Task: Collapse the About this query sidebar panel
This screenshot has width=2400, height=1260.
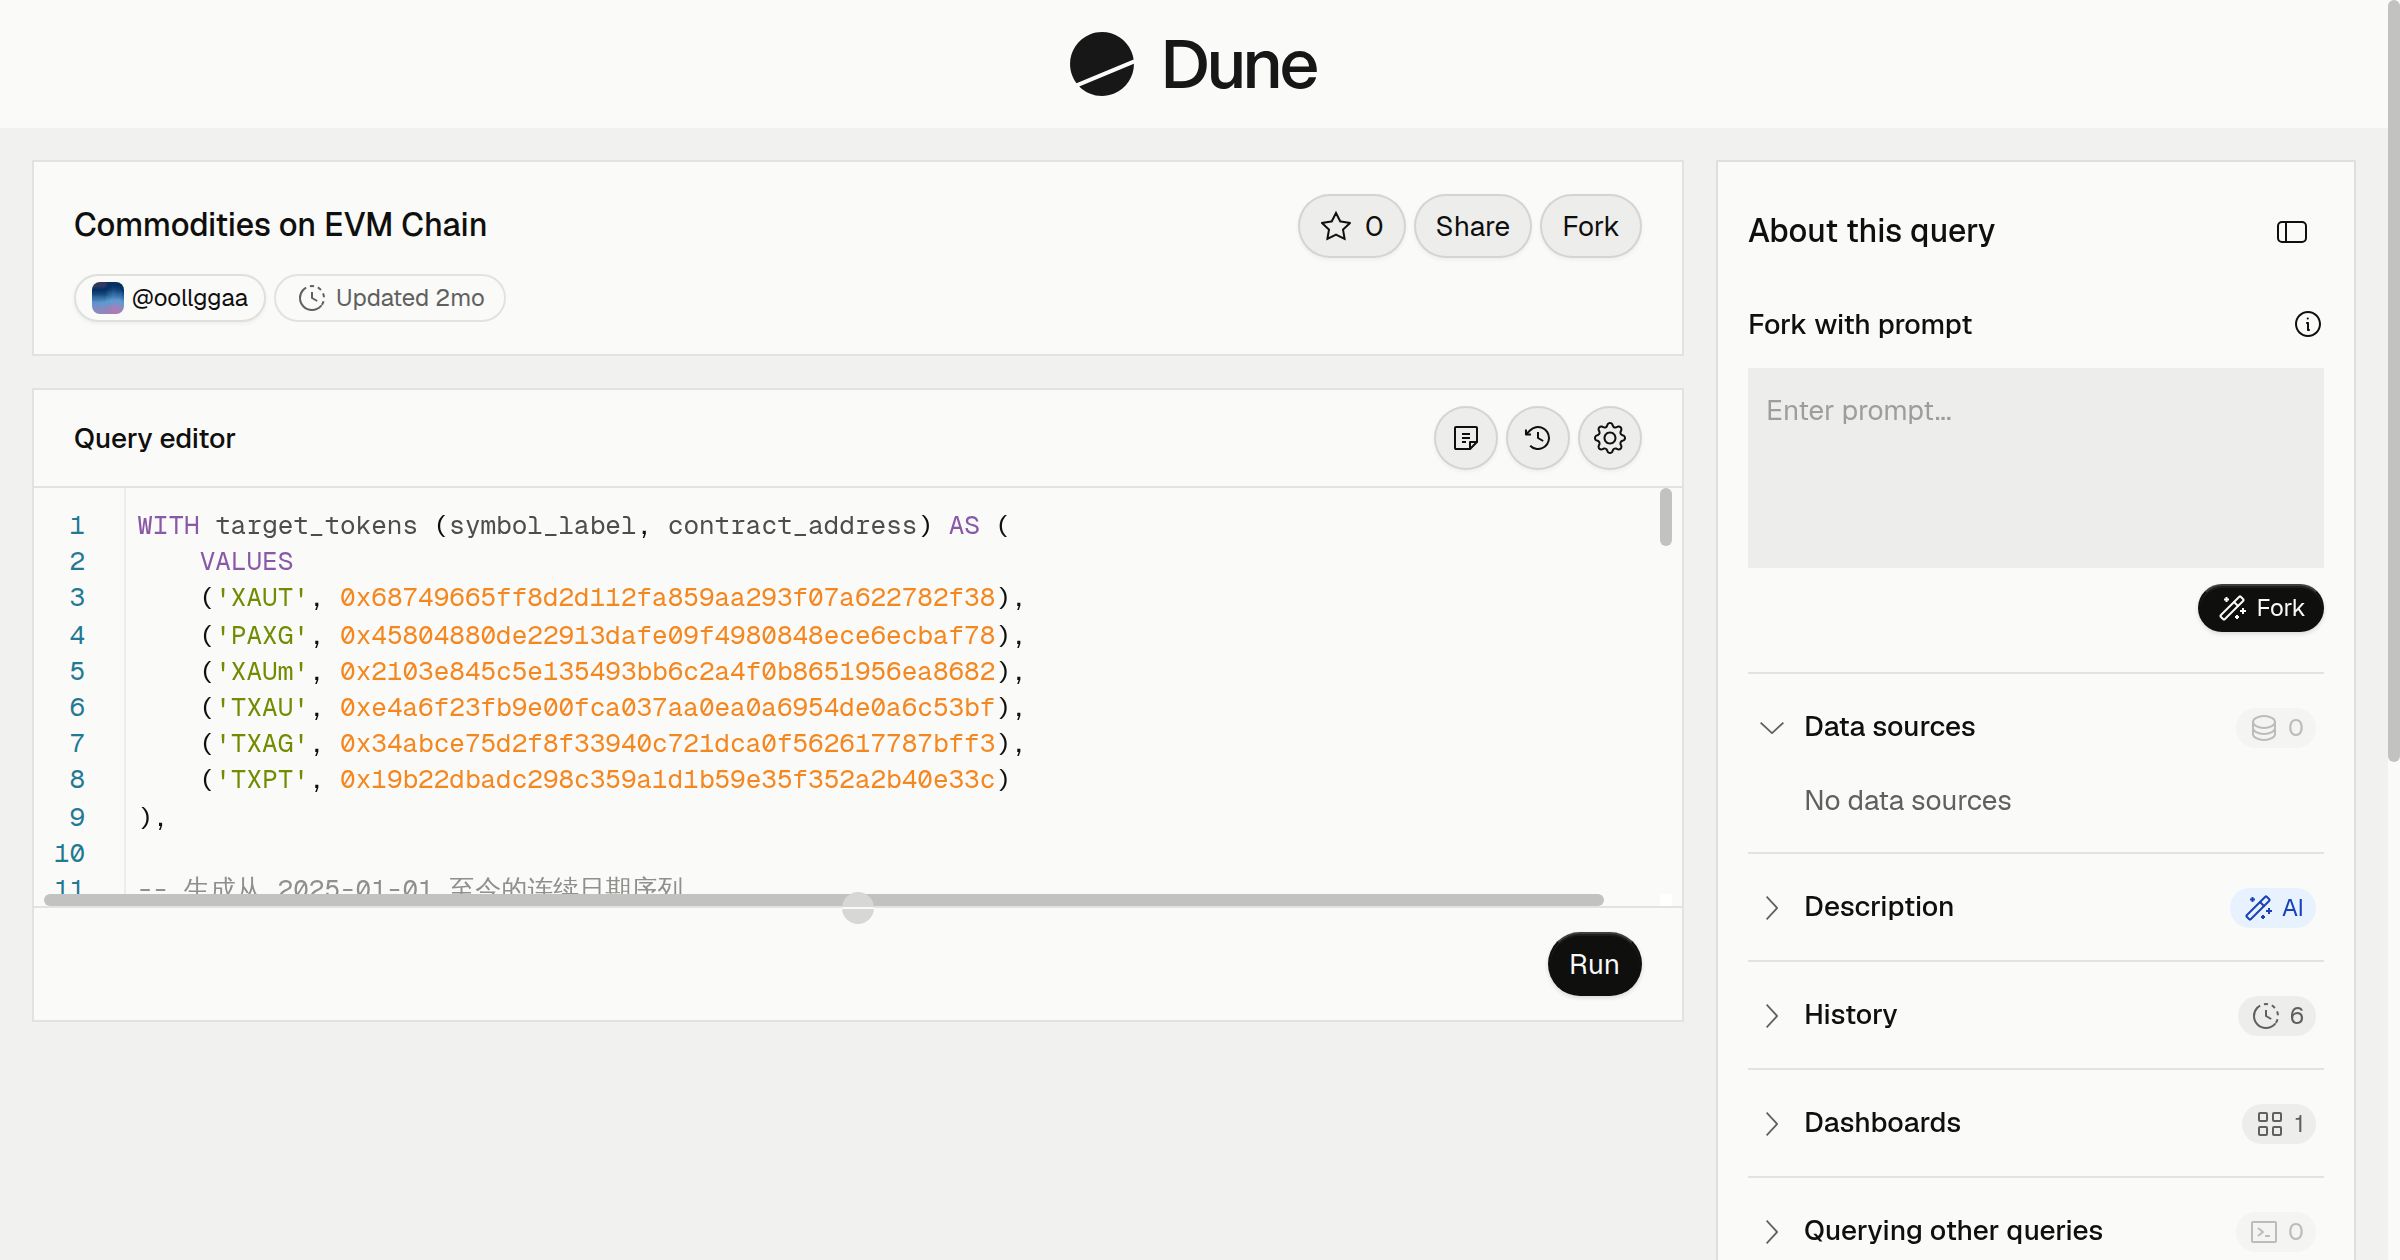Action: [x=2292, y=232]
